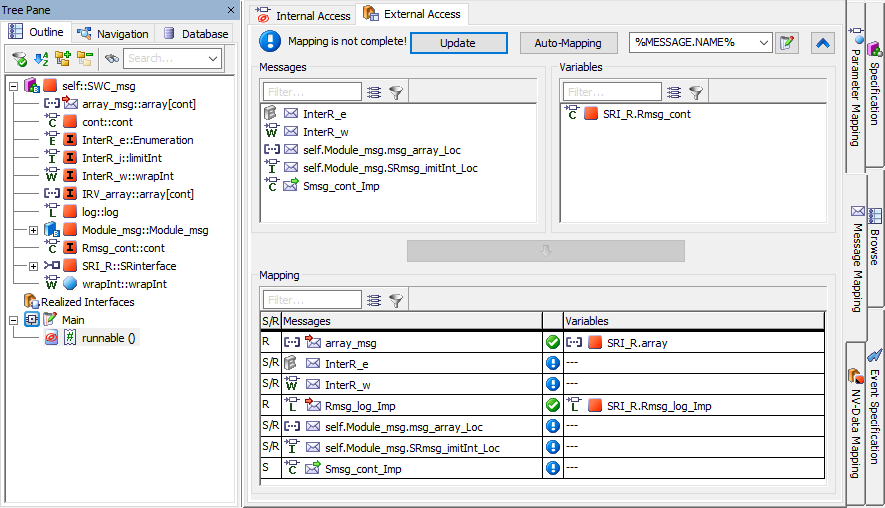This screenshot has width=885, height=508.
Task: Select InterR_w in the Messages list
Action: pos(326,132)
